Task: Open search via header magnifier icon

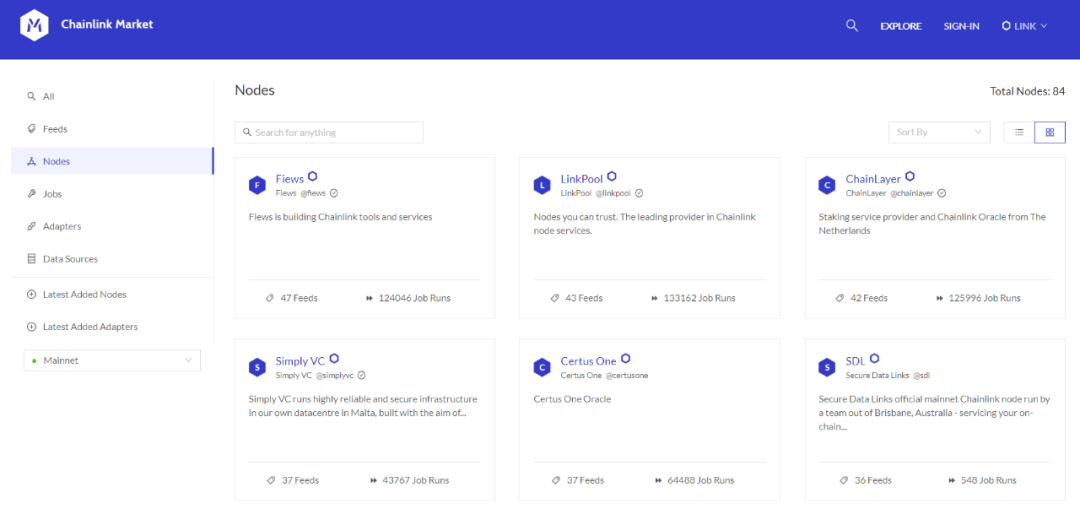Action: pos(851,25)
